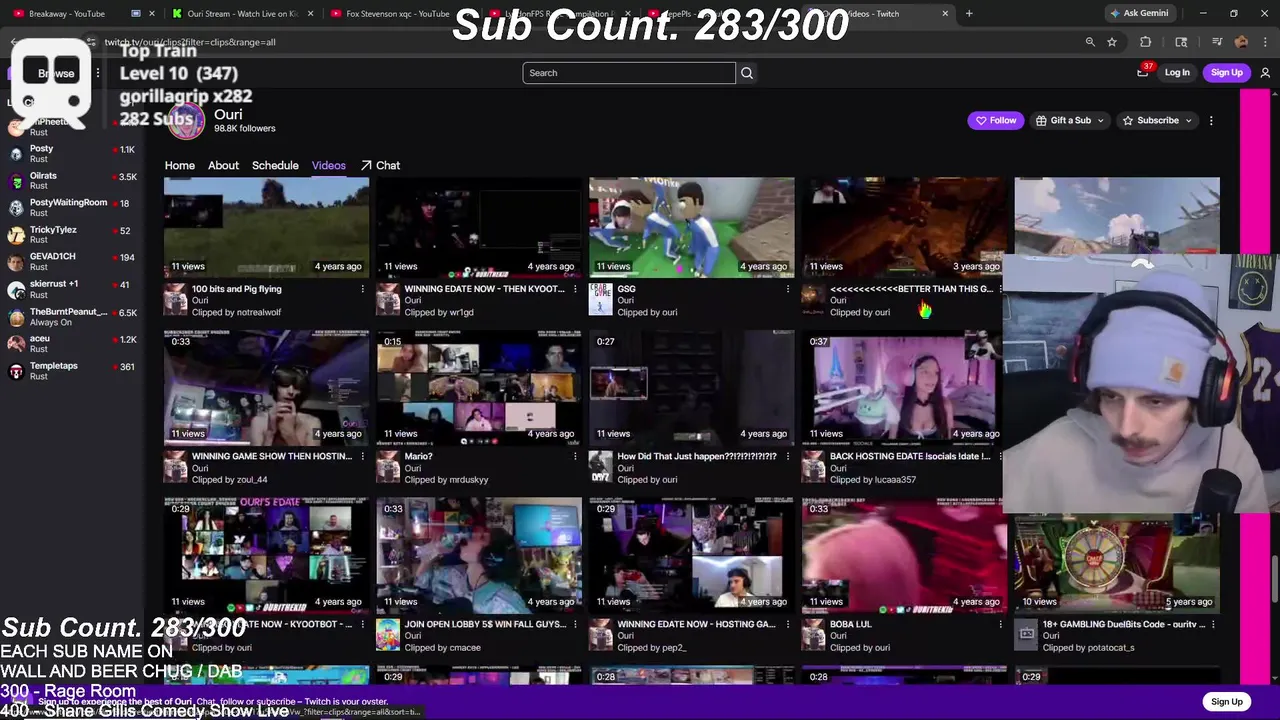Play the GSG clip thumbnail
Image resolution: width=1280 pixels, height=720 pixels.
691,227
